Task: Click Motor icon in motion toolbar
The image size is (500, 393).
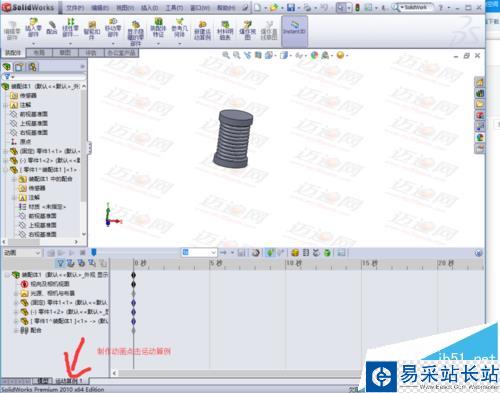Action: (295, 253)
